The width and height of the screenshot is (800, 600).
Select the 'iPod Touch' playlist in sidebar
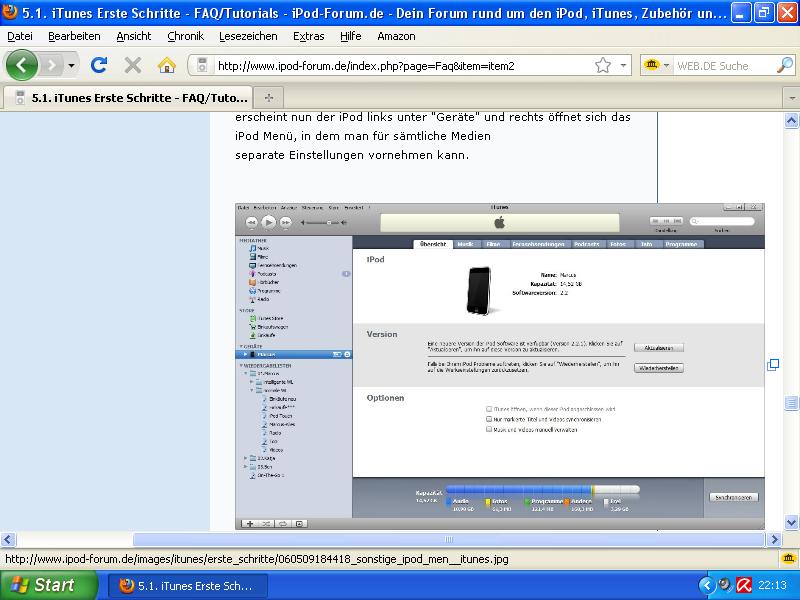pos(281,416)
